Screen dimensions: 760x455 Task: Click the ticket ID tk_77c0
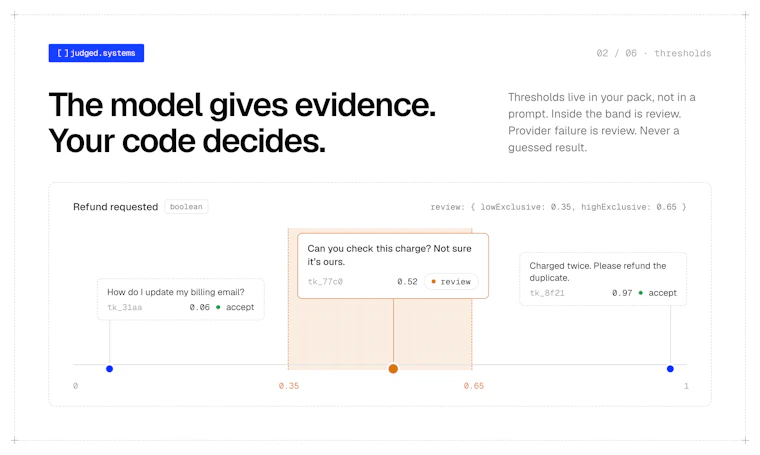tap(325, 282)
